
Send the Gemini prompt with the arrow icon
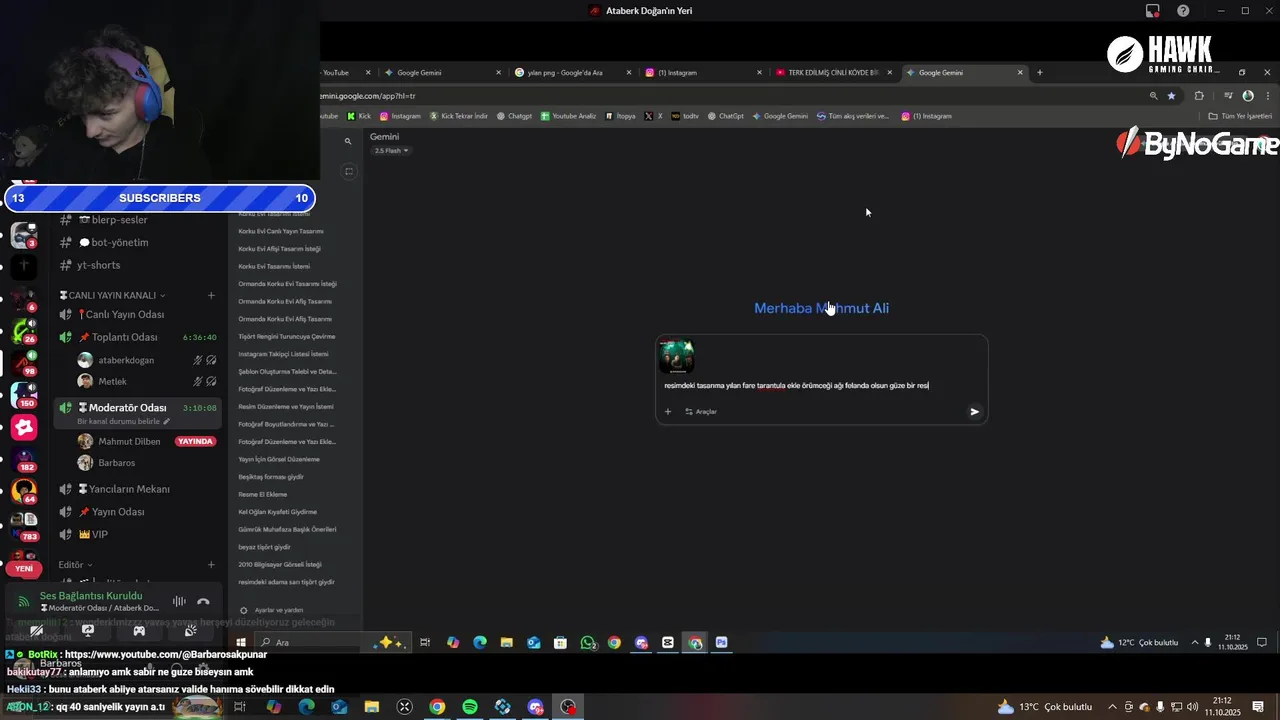[x=974, y=411]
